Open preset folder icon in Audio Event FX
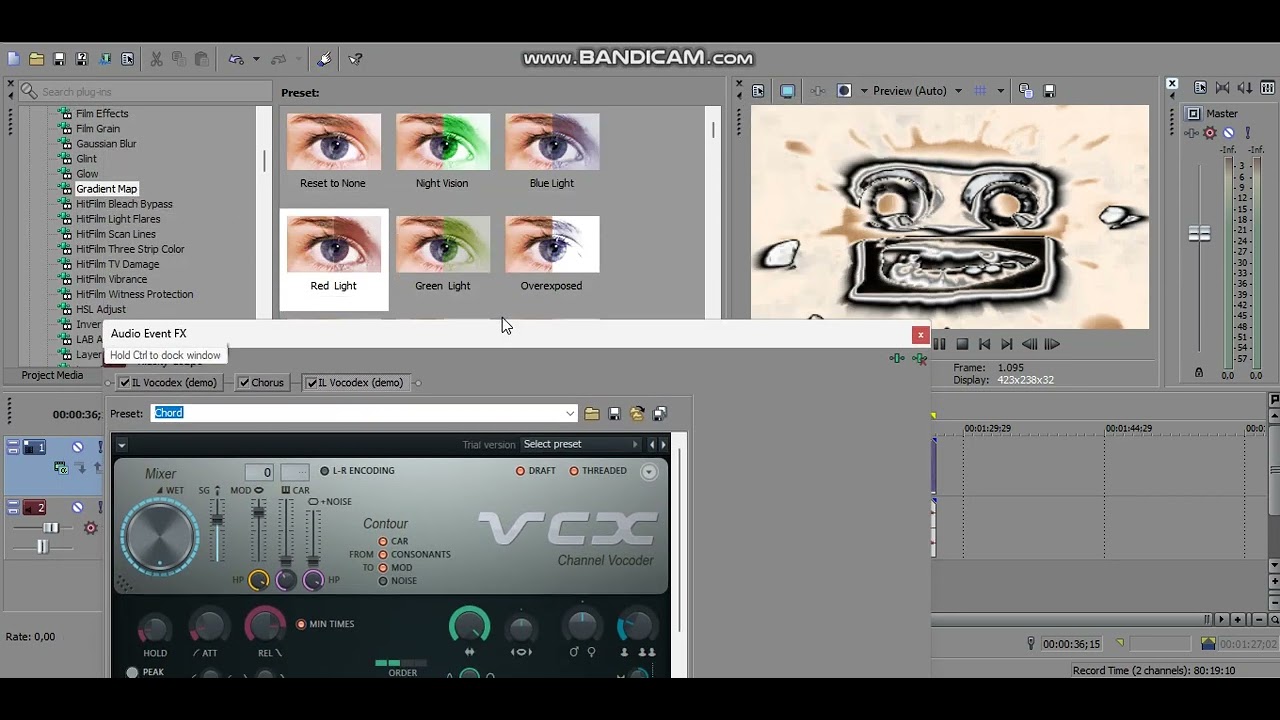 click(592, 413)
